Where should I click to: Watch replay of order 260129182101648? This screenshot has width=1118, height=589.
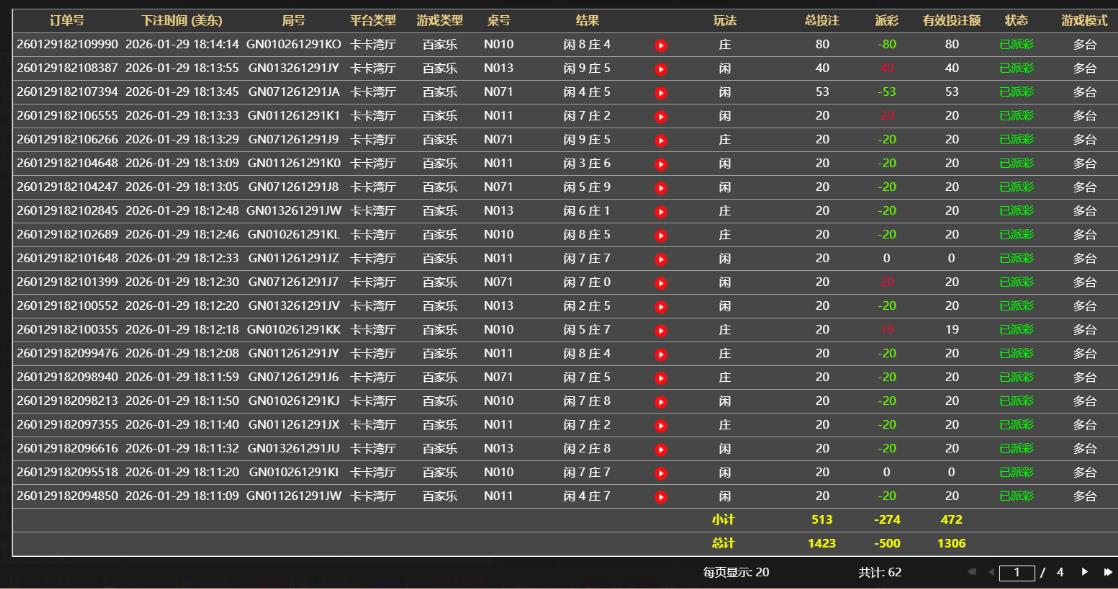point(660,259)
